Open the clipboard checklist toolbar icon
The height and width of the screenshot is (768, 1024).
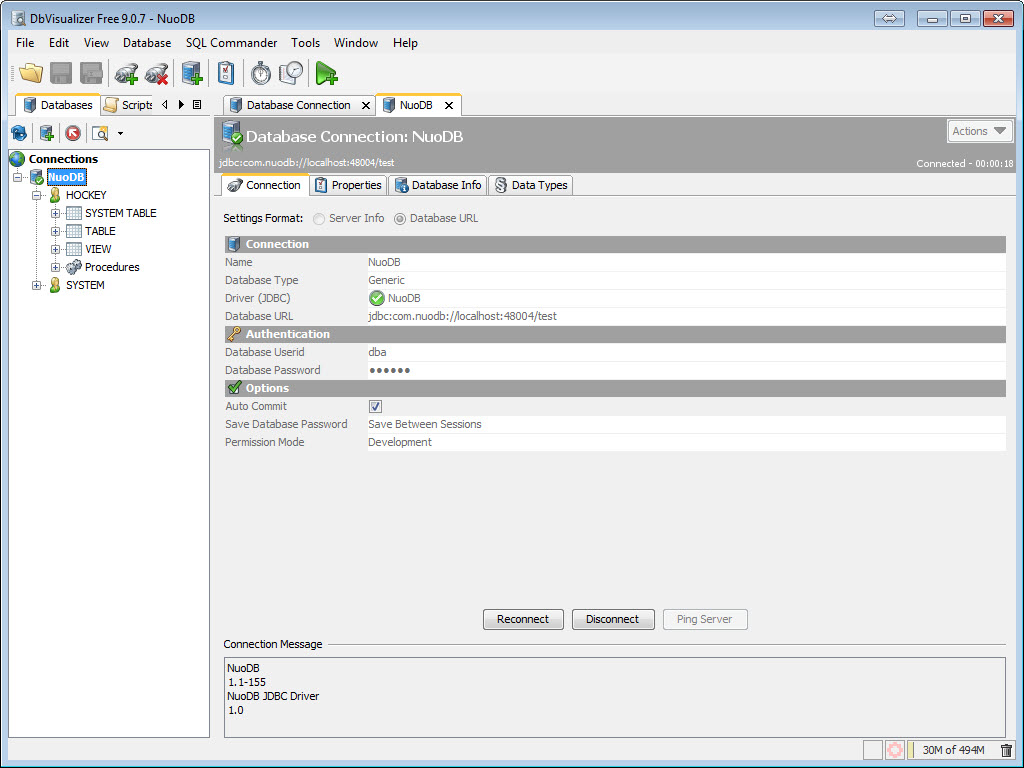(225, 73)
